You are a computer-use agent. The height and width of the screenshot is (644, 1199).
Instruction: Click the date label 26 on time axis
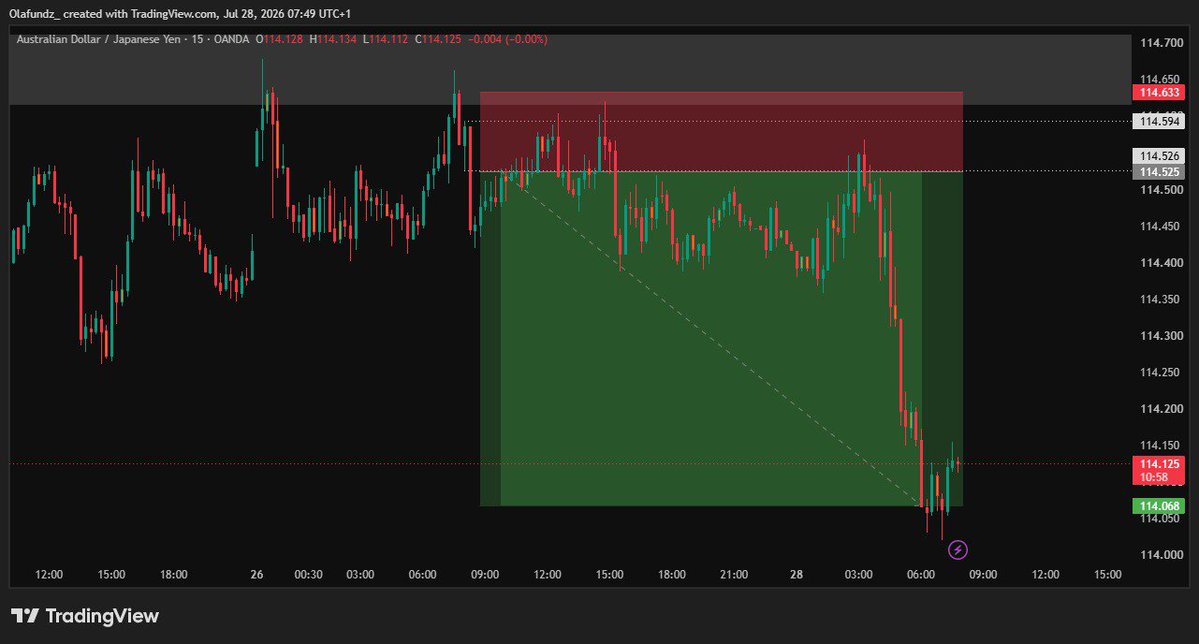pyautogui.click(x=257, y=574)
